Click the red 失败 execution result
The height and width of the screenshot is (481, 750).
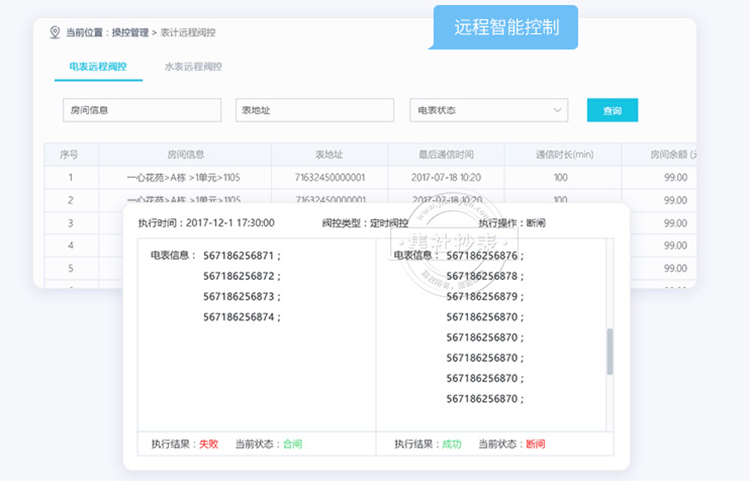[208, 443]
